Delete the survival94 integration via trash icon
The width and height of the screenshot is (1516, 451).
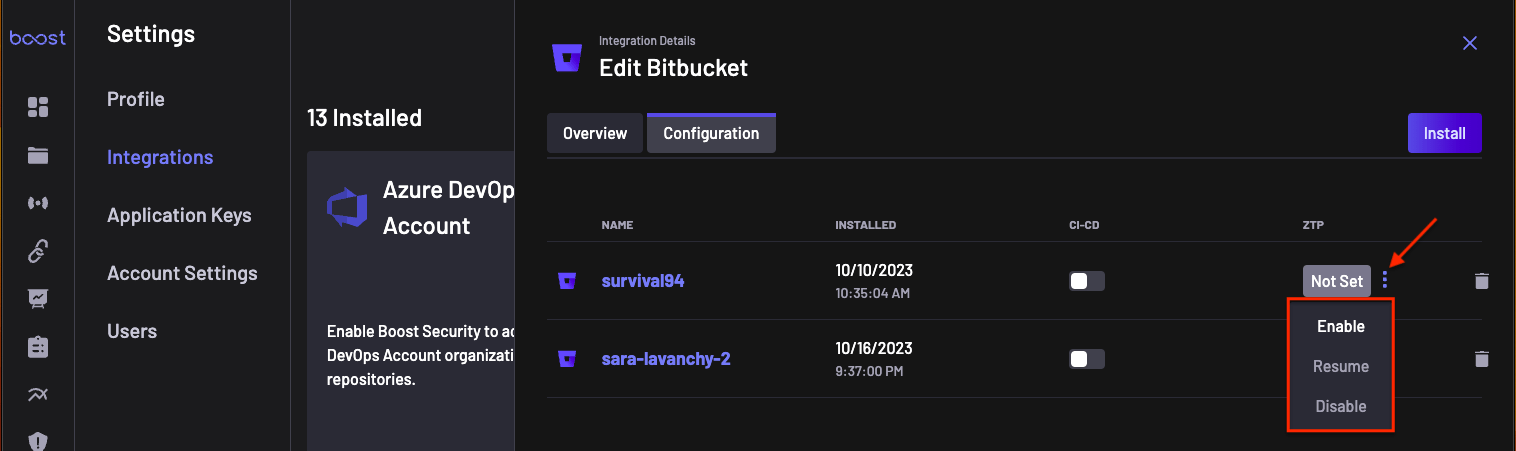point(1482,281)
